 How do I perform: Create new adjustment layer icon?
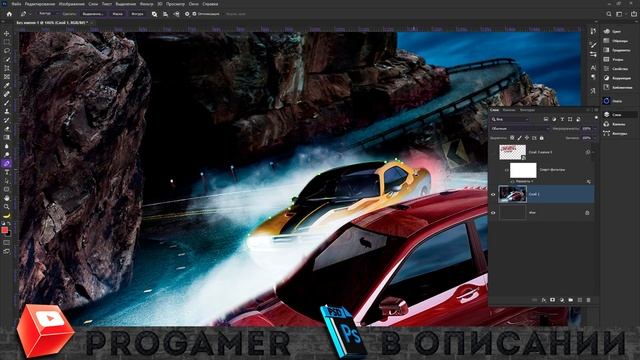[562, 300]
